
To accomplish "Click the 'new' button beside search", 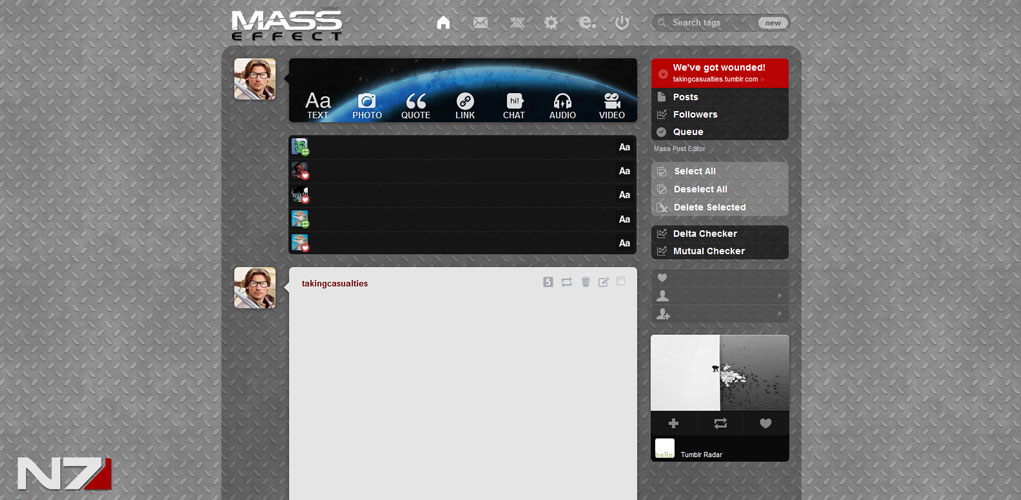I will coord(773,23).
